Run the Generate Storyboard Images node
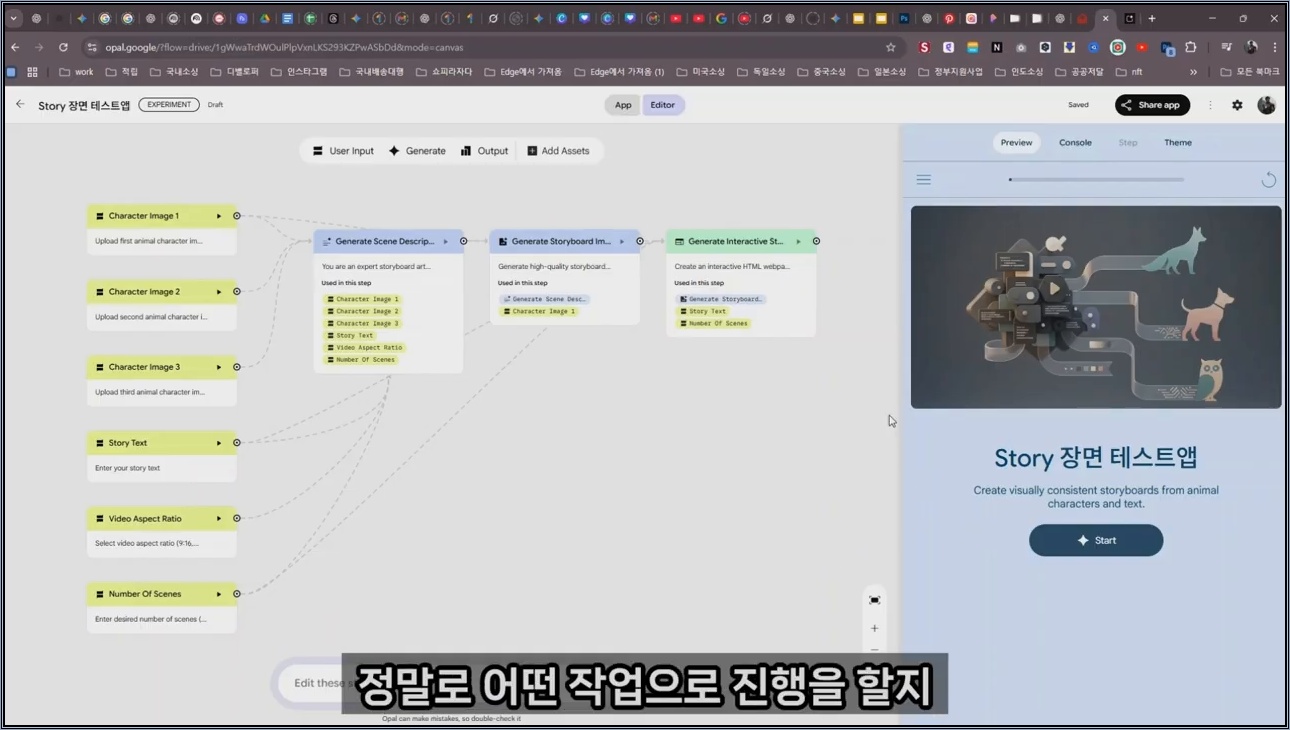The height and width of the screenshot is (730, 1290). point(622,241)
